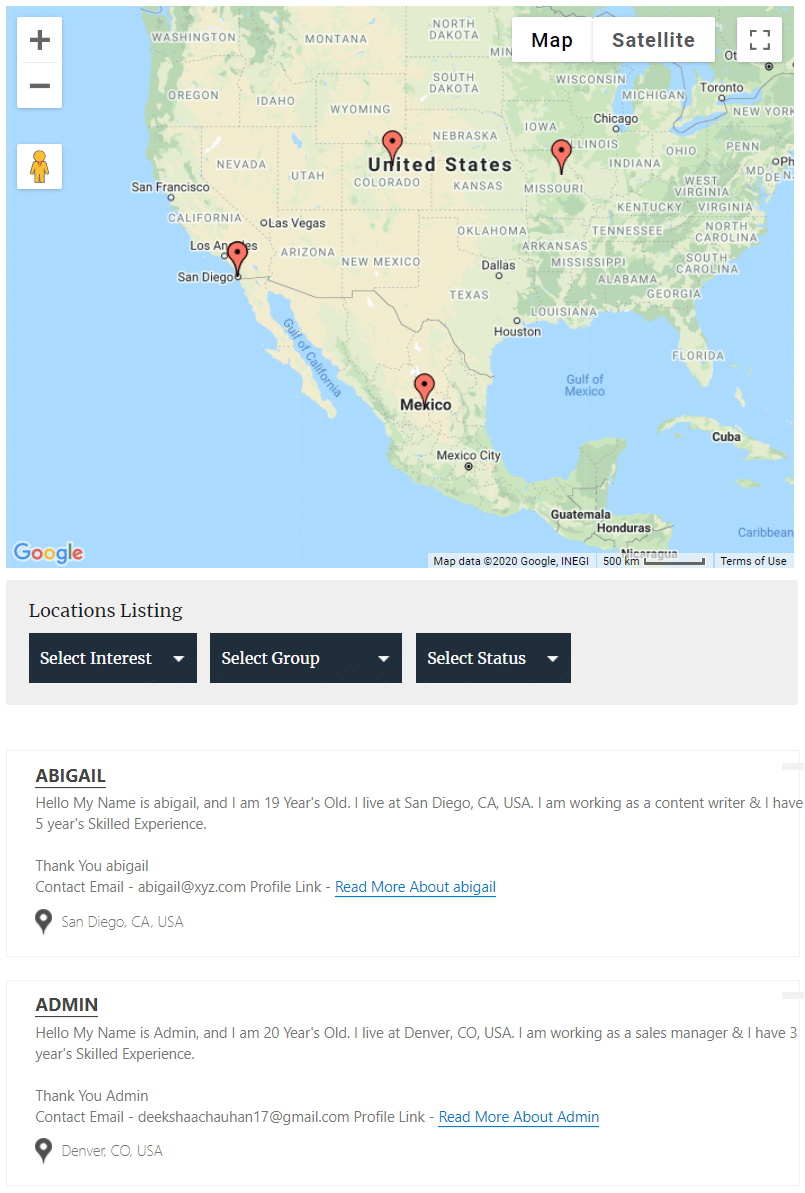Click the location pin beside San Diego address

43,921
